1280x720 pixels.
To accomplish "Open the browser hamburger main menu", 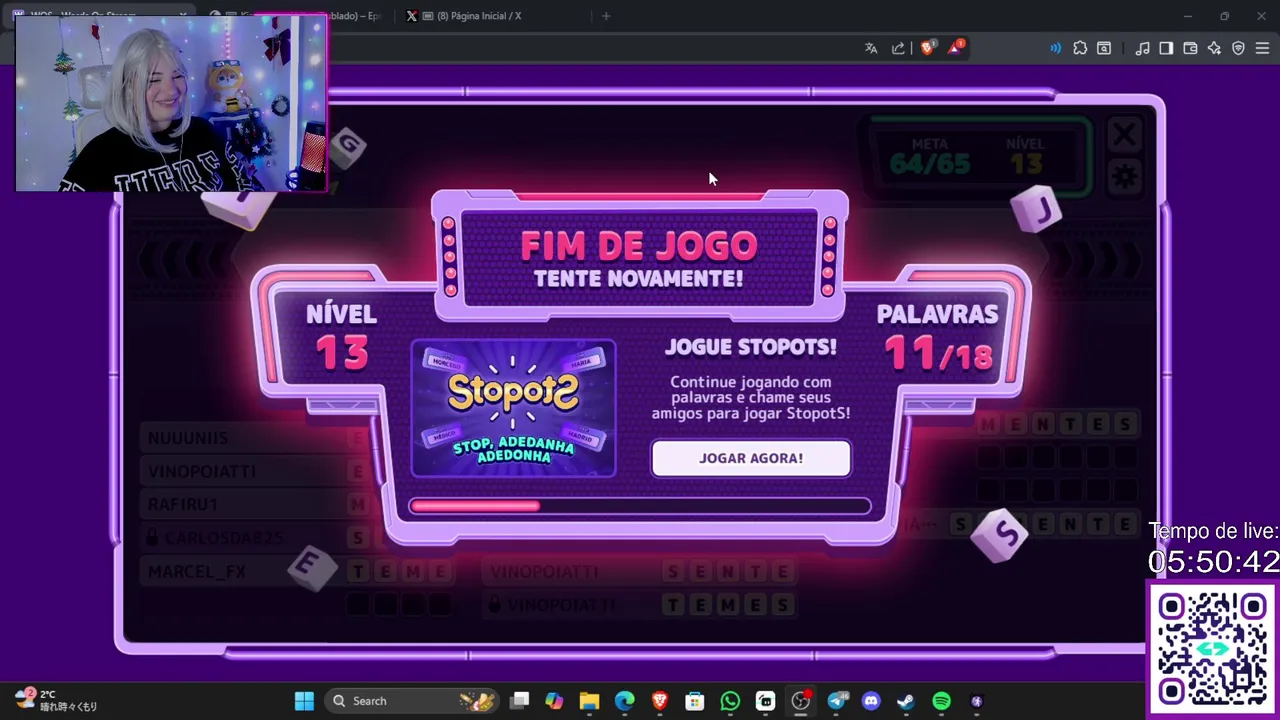I will 1262,48.
